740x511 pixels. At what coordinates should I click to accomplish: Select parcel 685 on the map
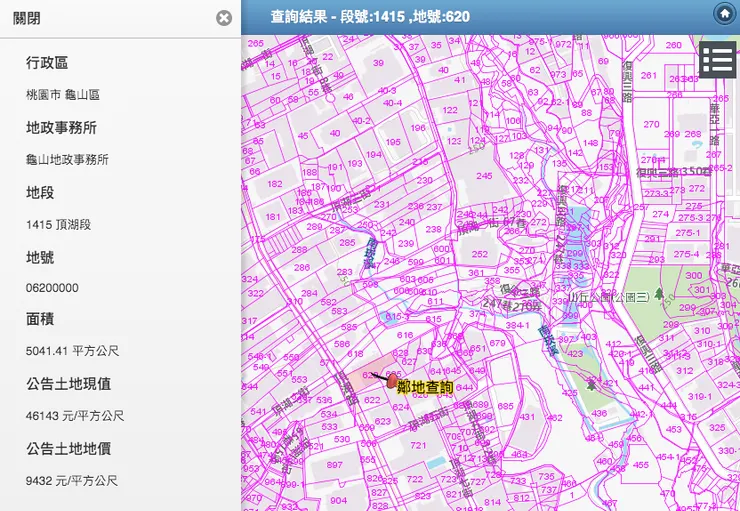pos(505,406)
